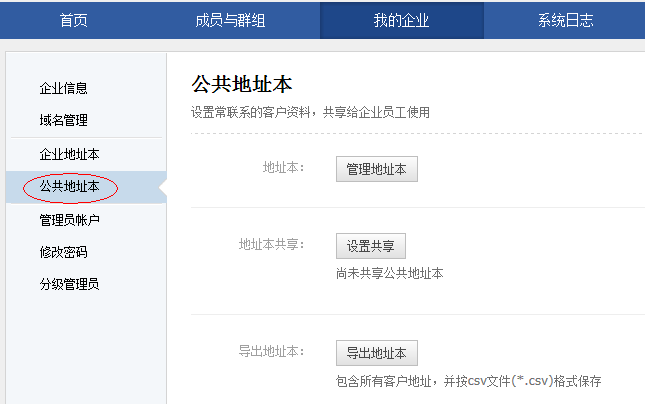Switch to the 成员与群组 tab

230,20
